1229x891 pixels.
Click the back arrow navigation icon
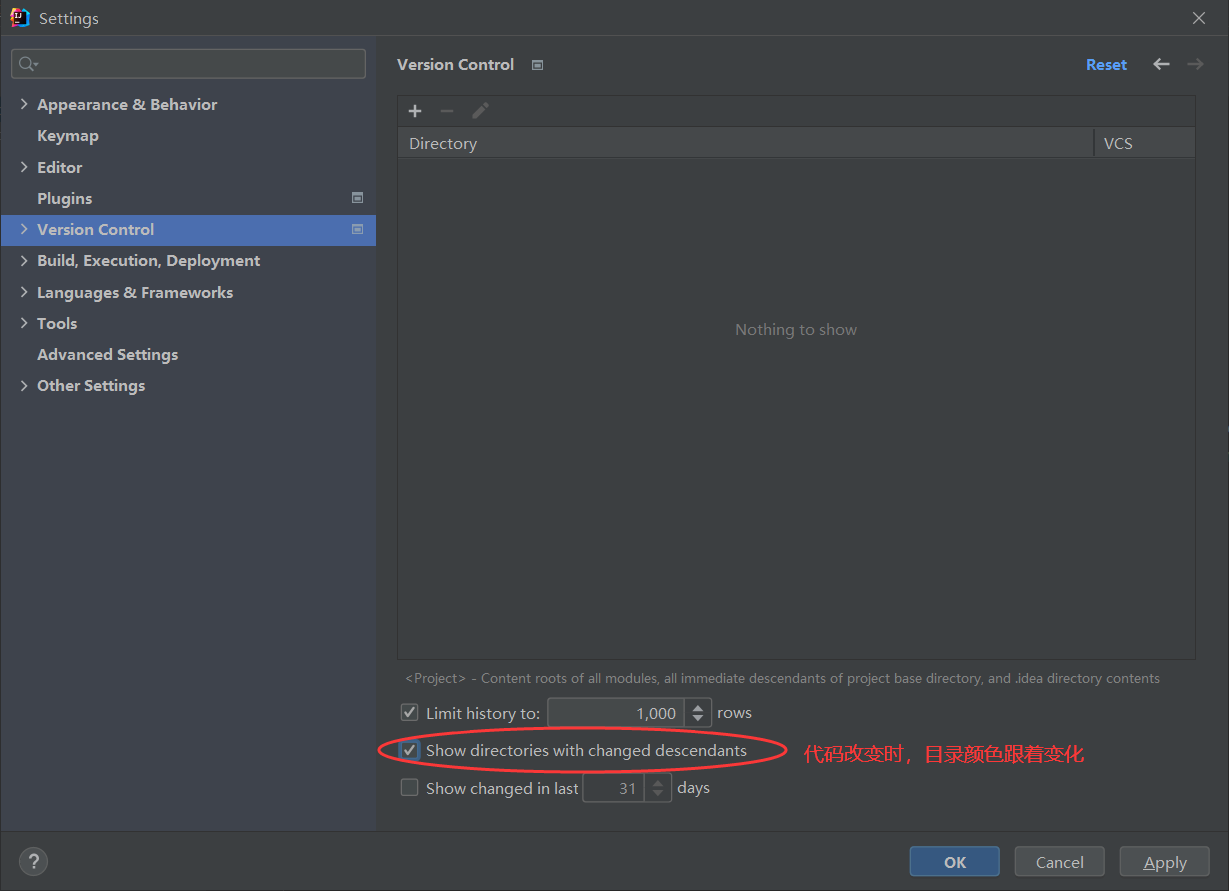click(x=1161, y=64)
